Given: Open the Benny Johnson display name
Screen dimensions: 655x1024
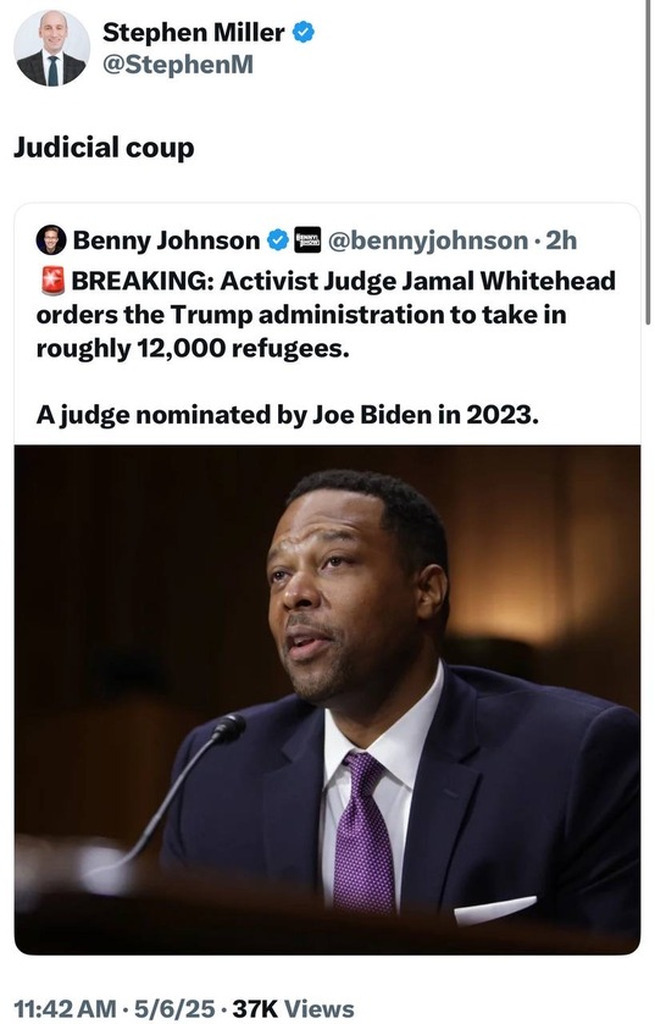Looking at the screenshot, I should 165,240.
